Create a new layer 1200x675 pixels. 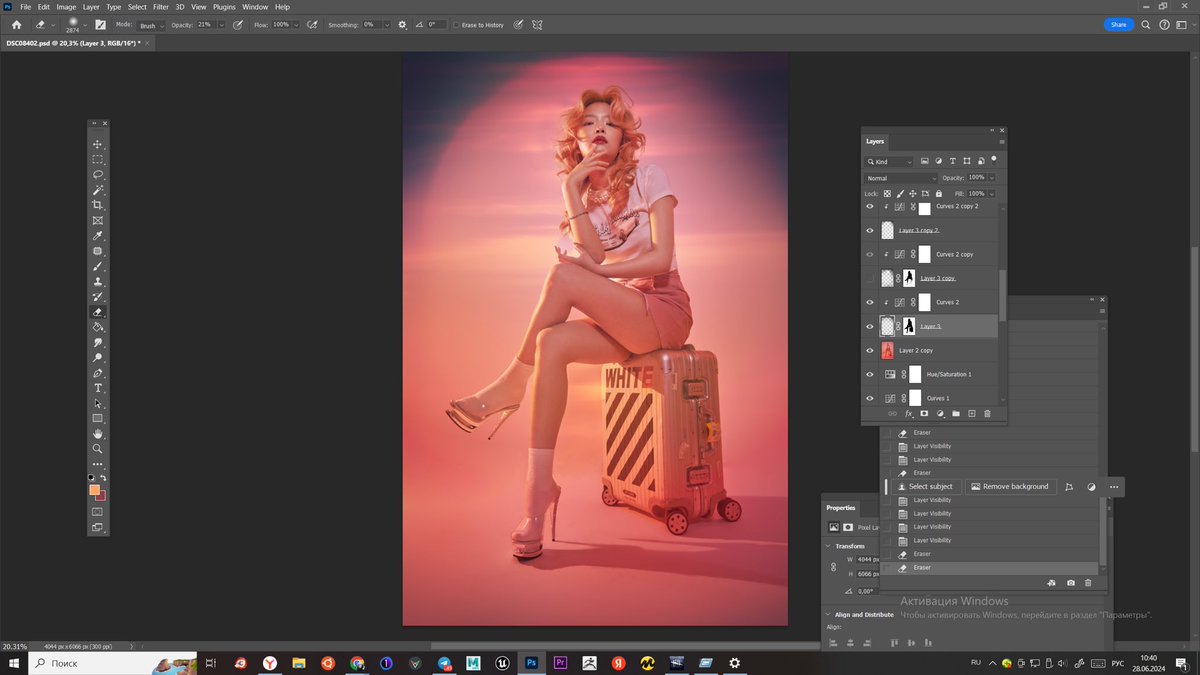[x=971, y=413]
